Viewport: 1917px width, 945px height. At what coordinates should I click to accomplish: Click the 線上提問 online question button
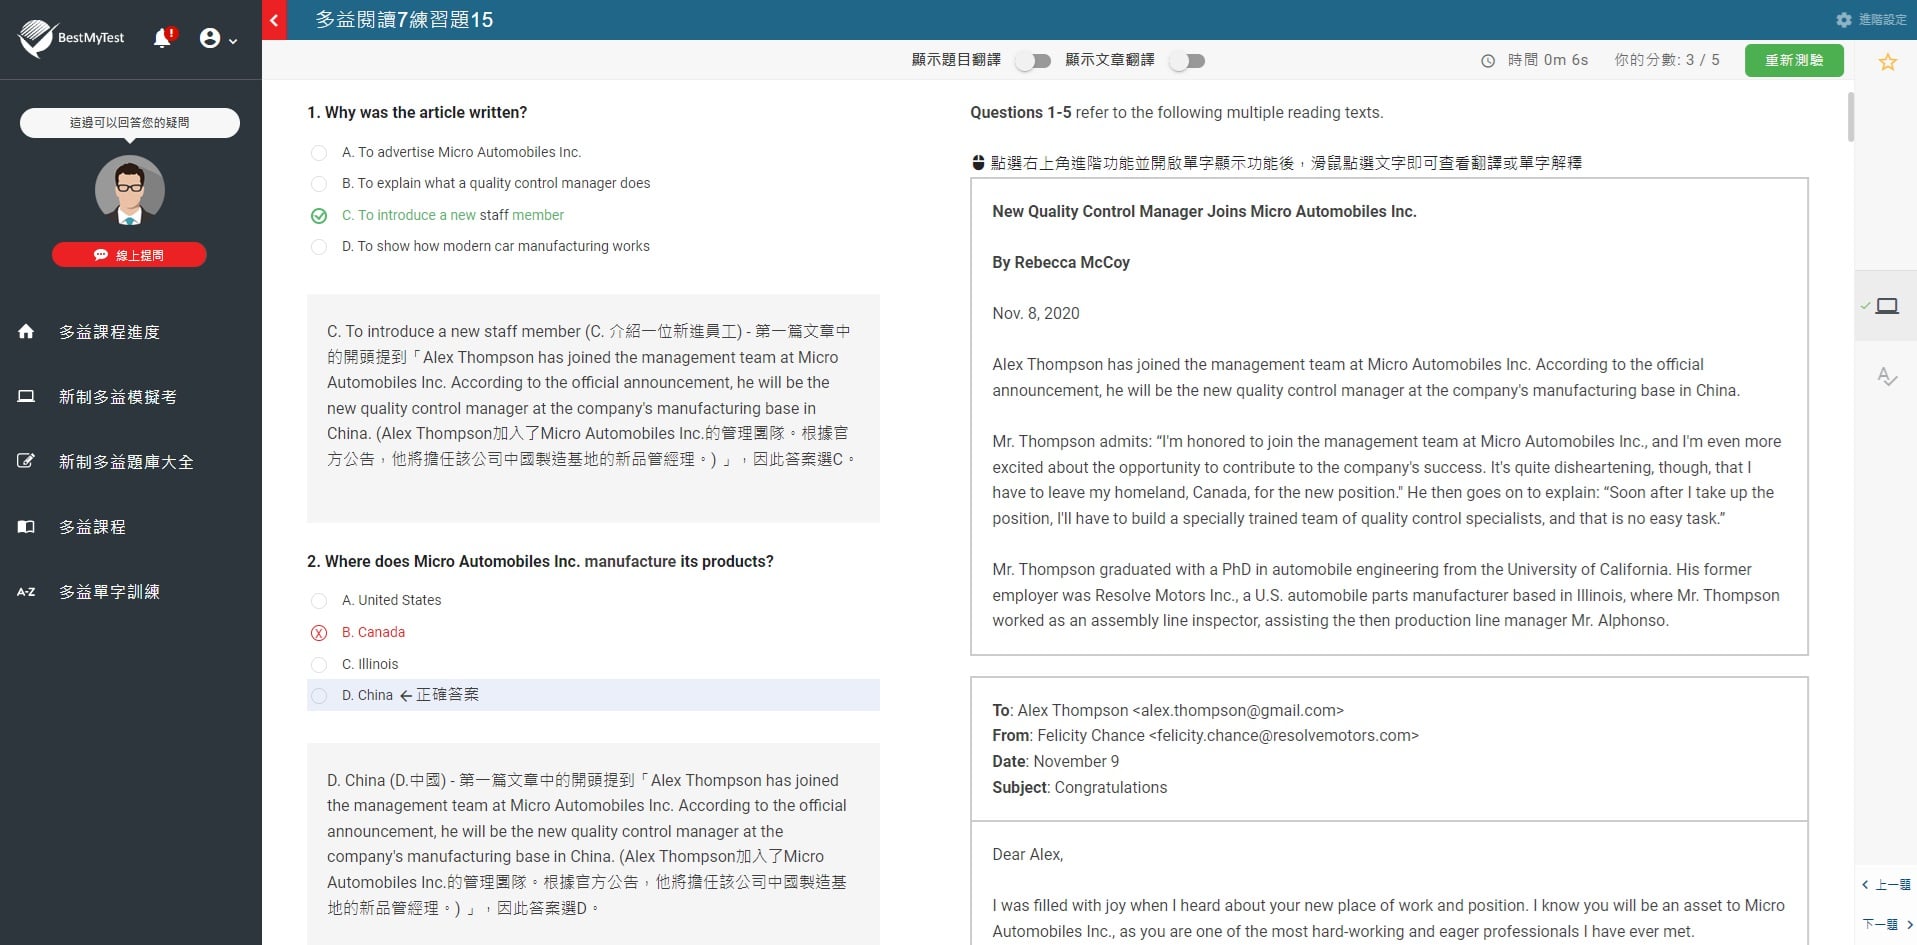[x=130, y=255]
